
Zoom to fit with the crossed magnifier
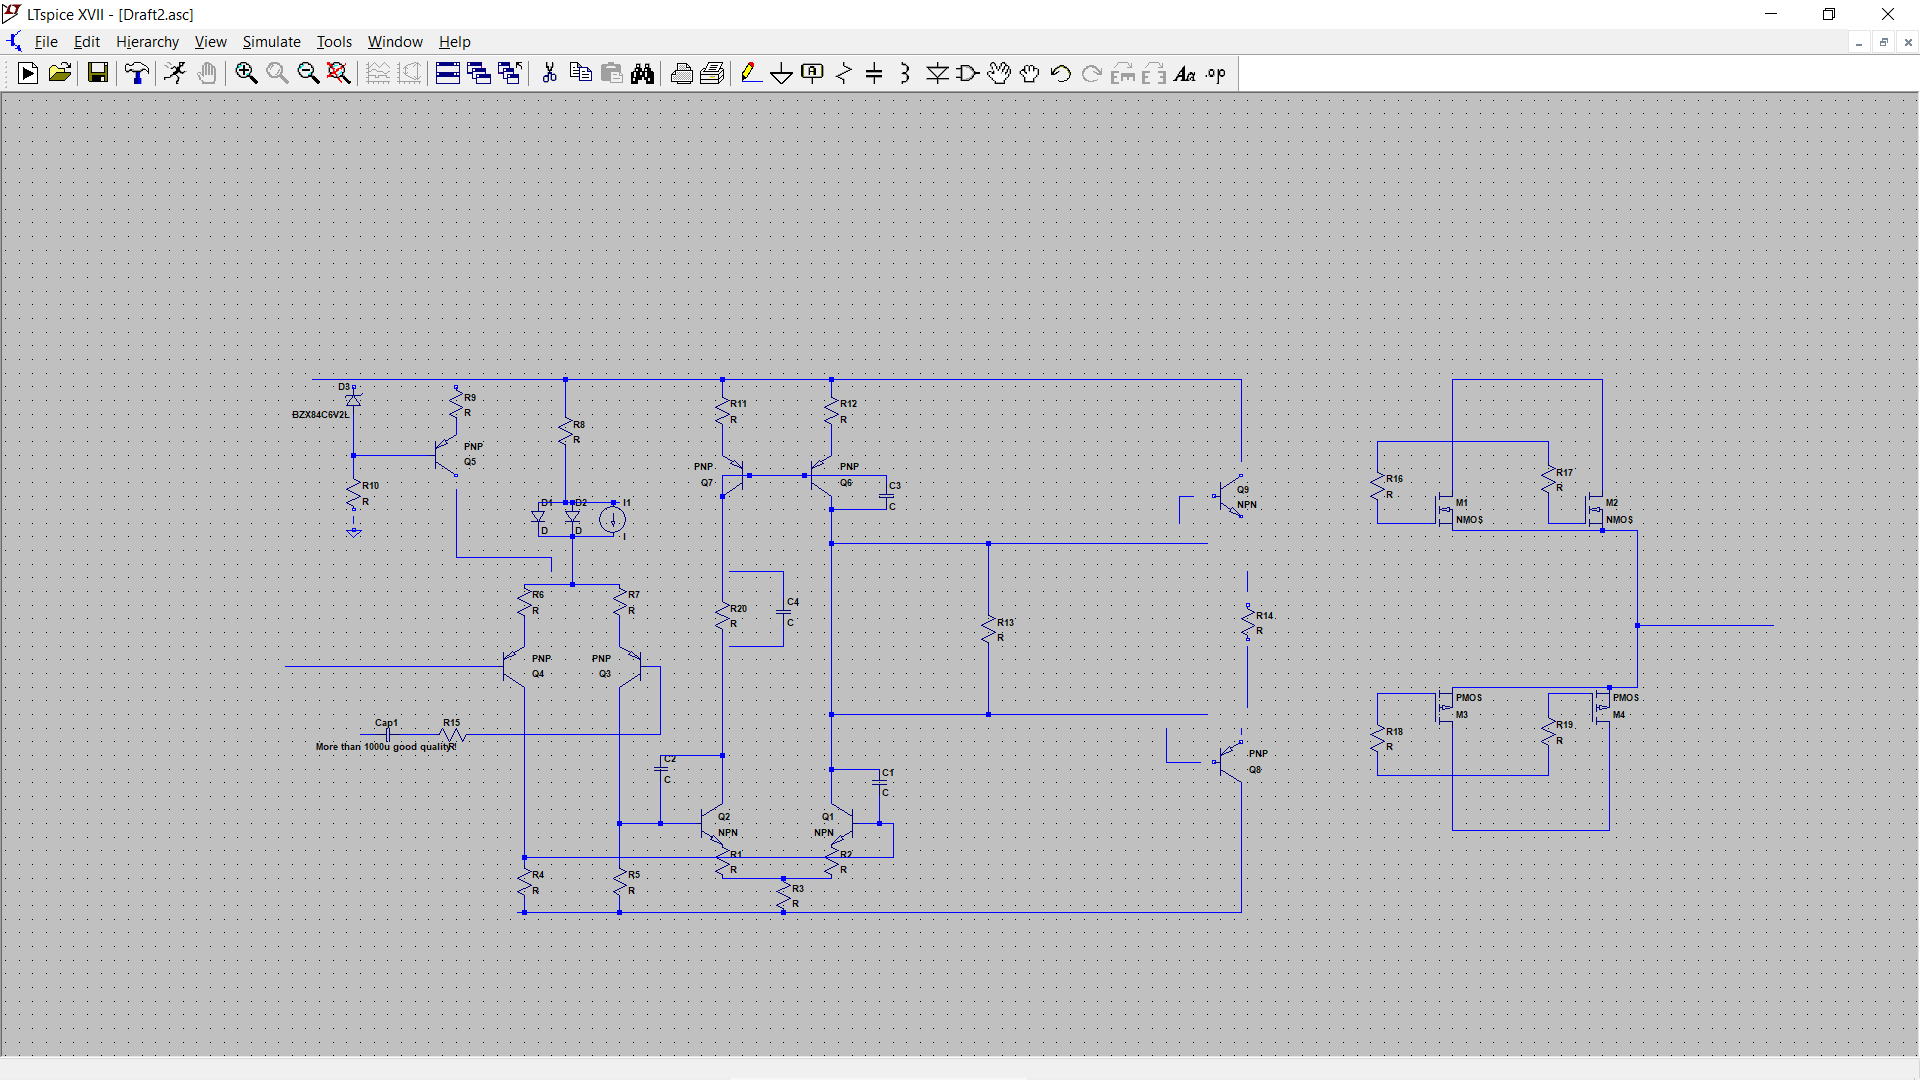click(x=339, y=73)
